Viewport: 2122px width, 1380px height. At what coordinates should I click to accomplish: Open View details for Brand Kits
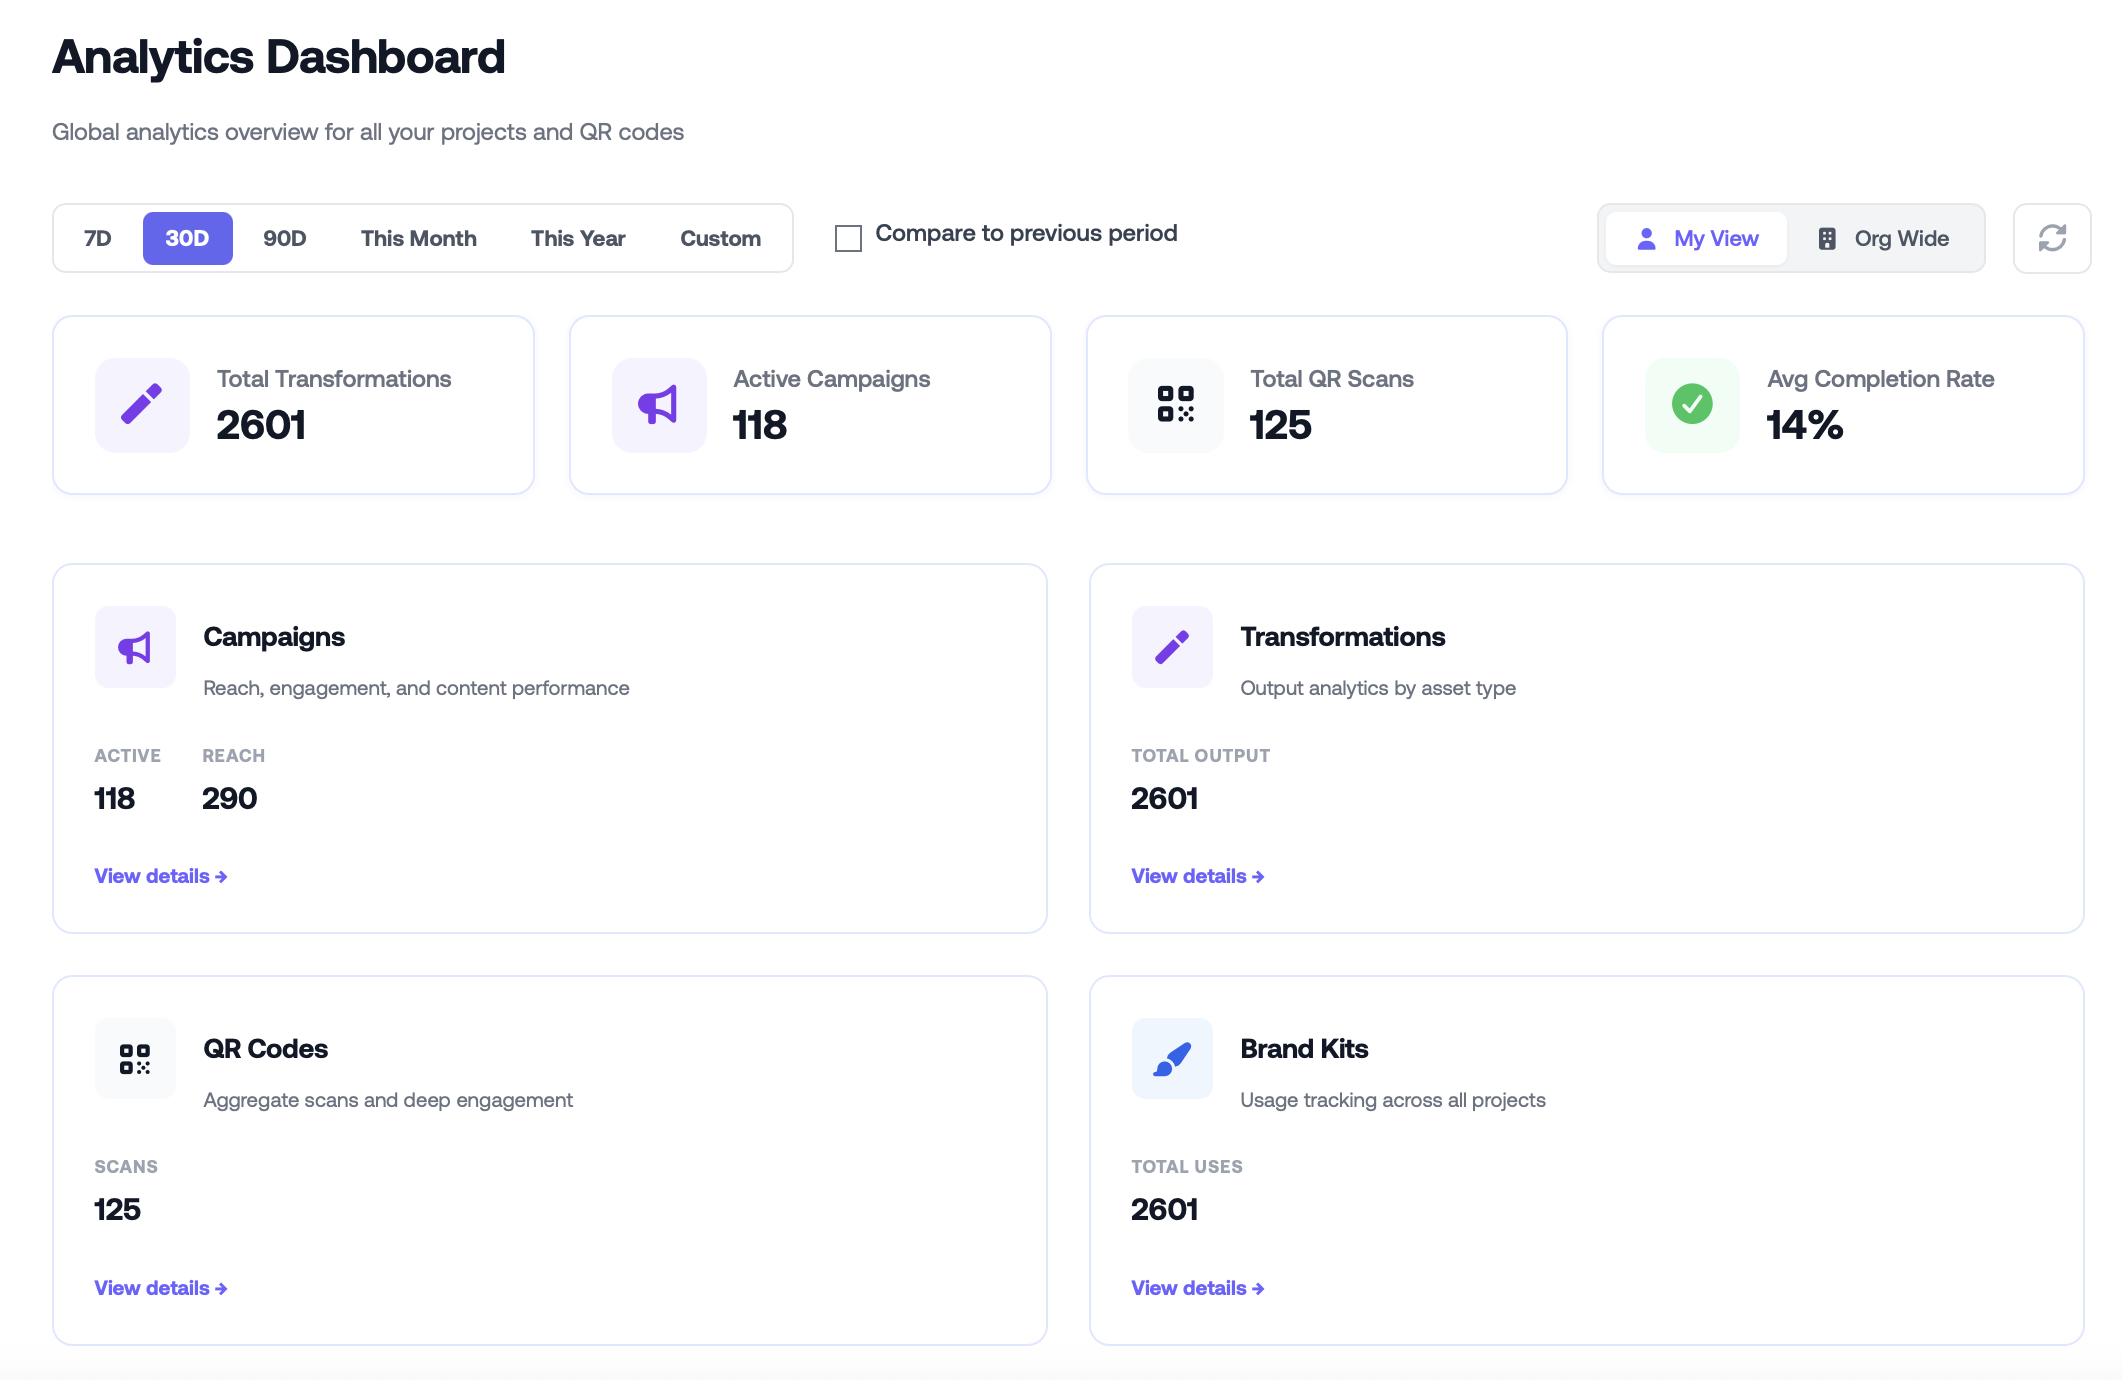[1196, 1288]
